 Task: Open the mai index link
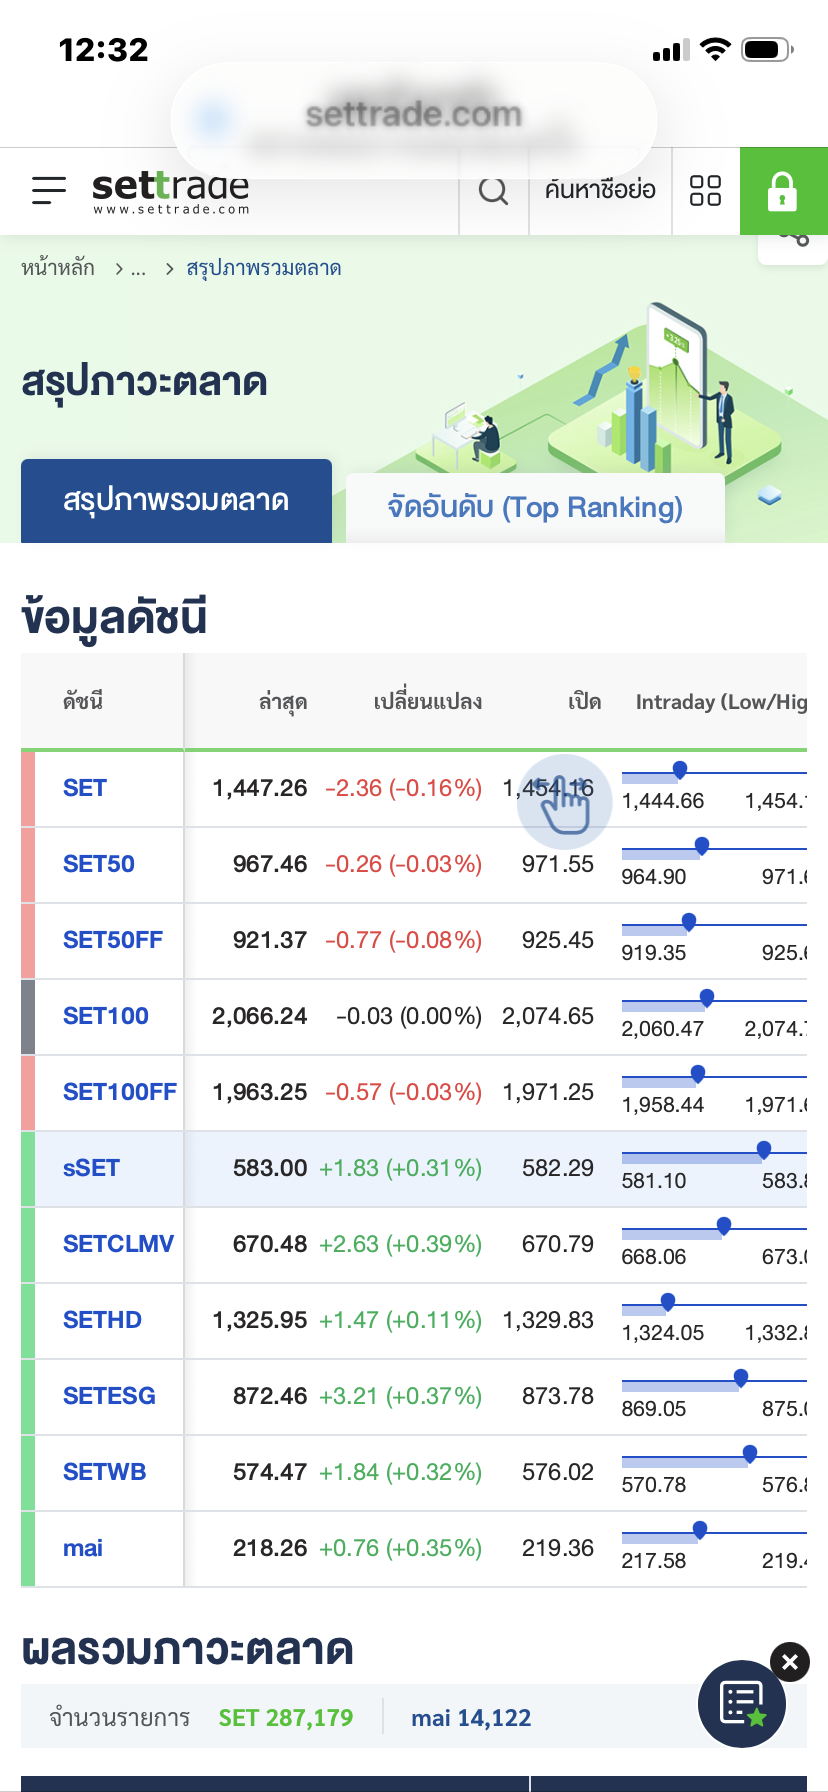[x=83, y=1548]
